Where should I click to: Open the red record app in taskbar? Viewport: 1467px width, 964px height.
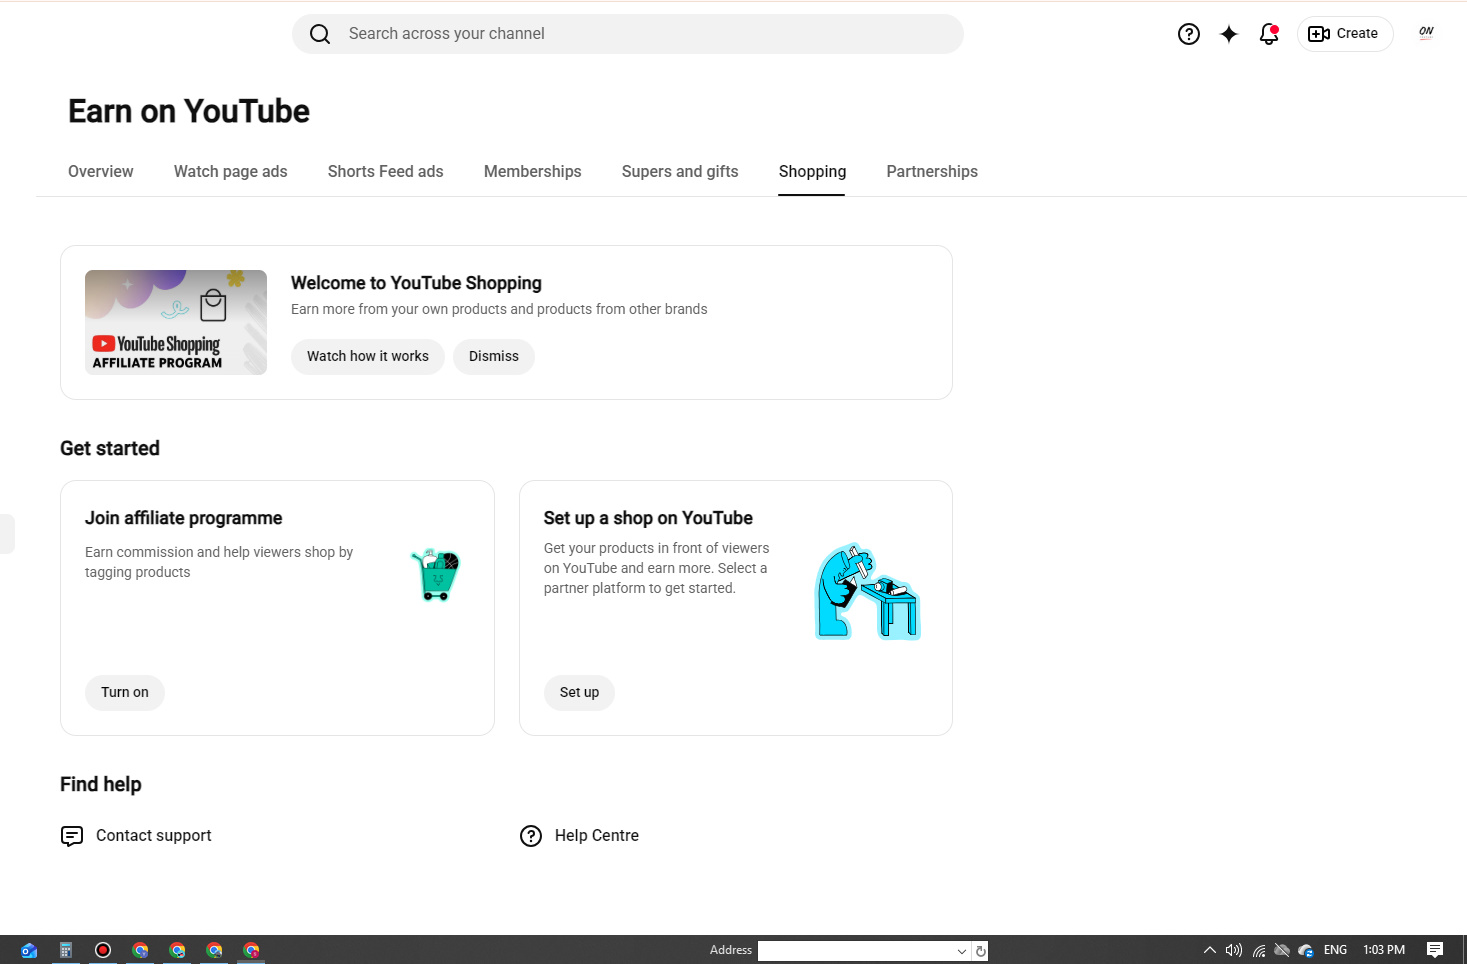coord(103,950)
